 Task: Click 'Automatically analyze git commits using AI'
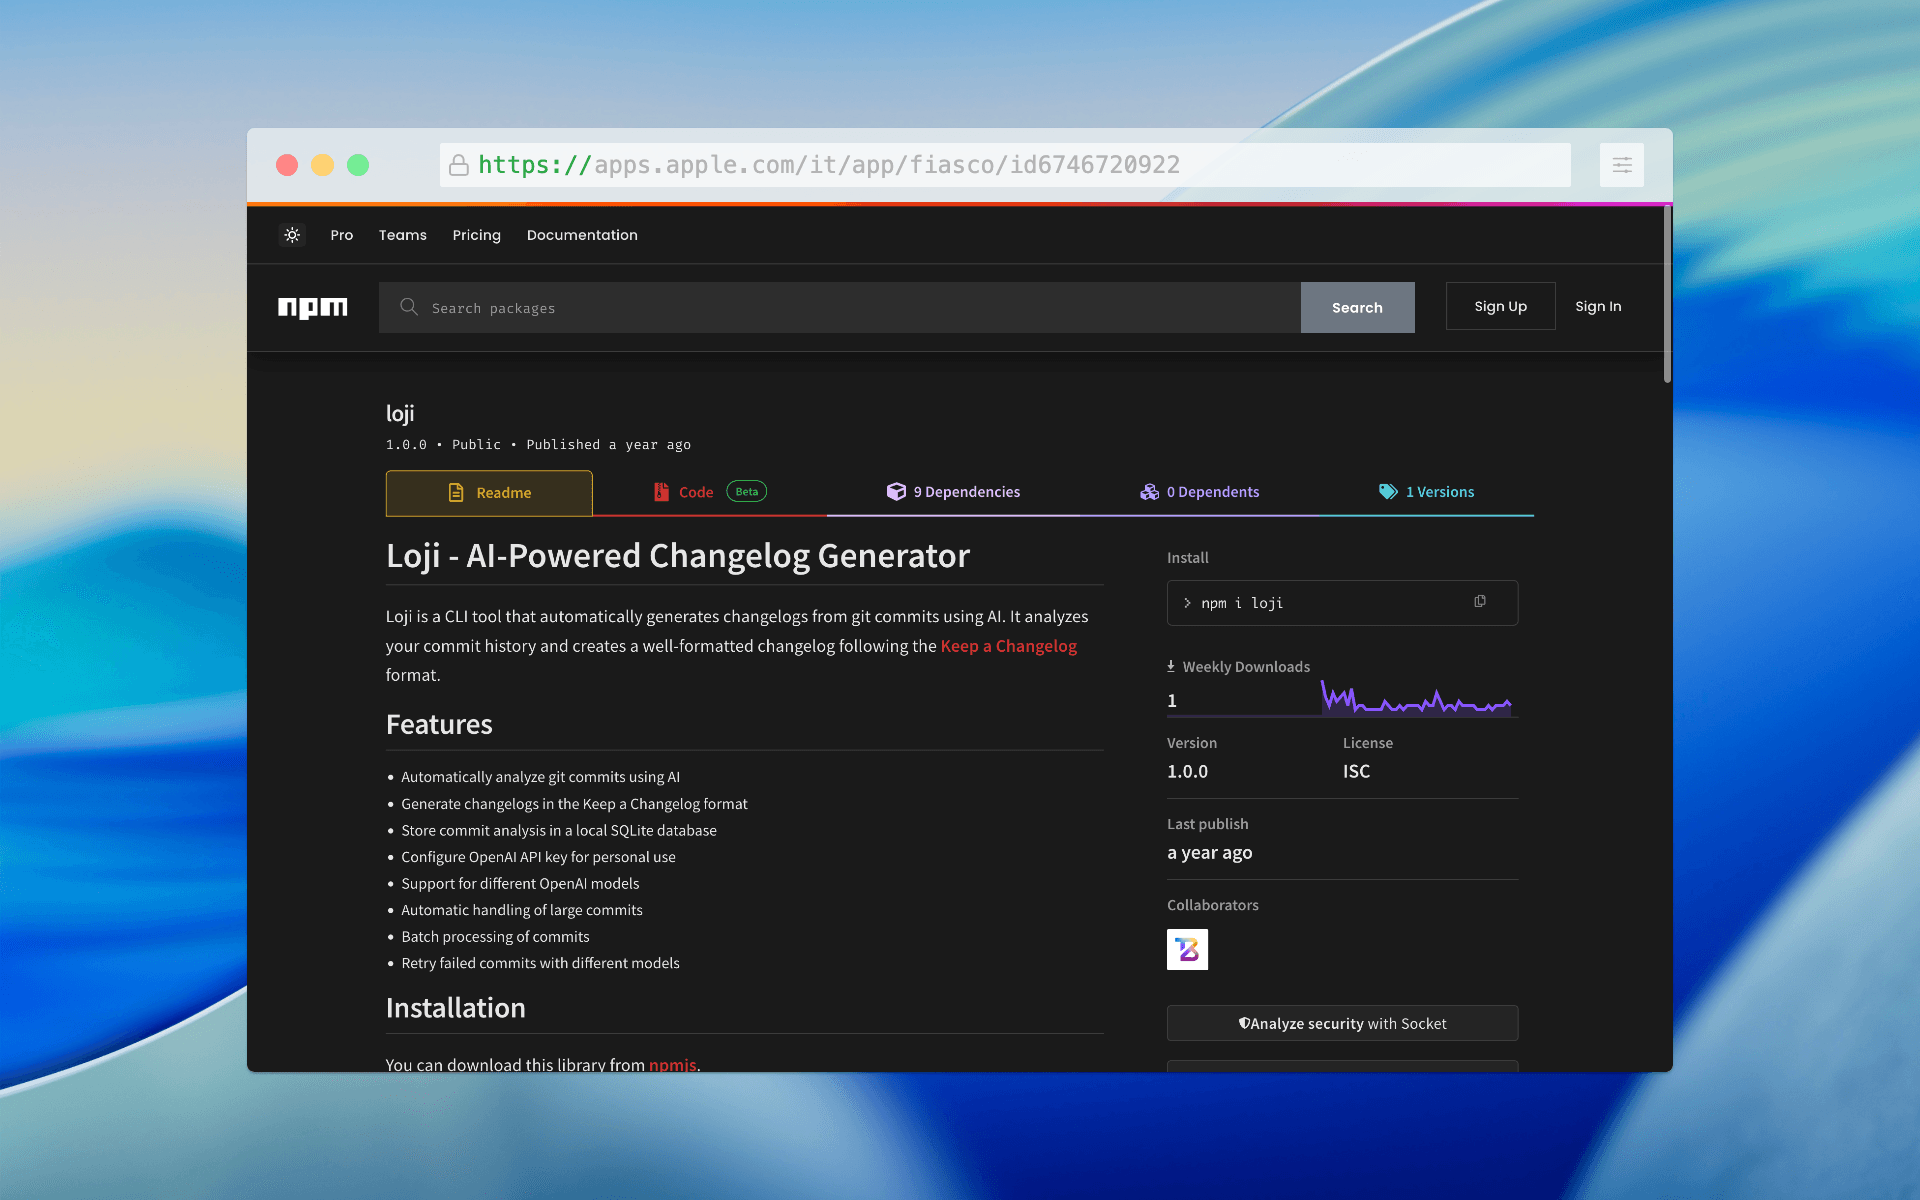click(x=540, y=777)
